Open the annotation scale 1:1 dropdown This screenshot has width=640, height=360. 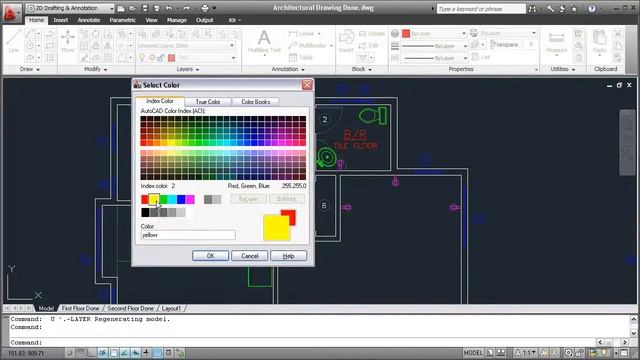click(x=525, y=353)
